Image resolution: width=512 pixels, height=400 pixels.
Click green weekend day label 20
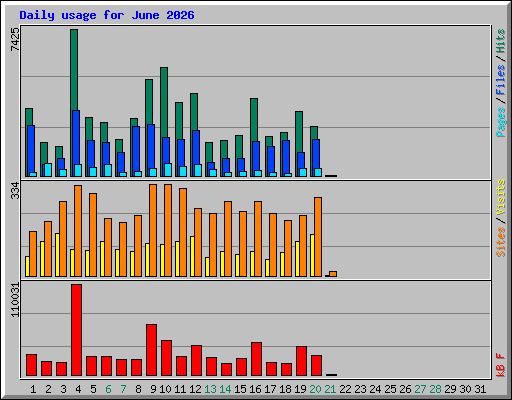315,389
